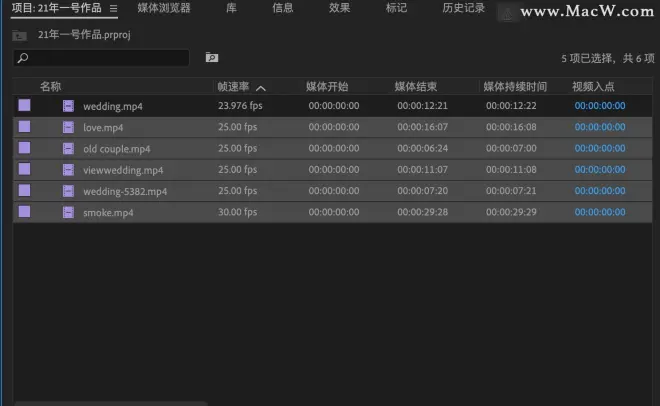This screenshot has width=660, height=406.
Task: Click the old couple.mp4 clip icon
Action: click(68, 149)
